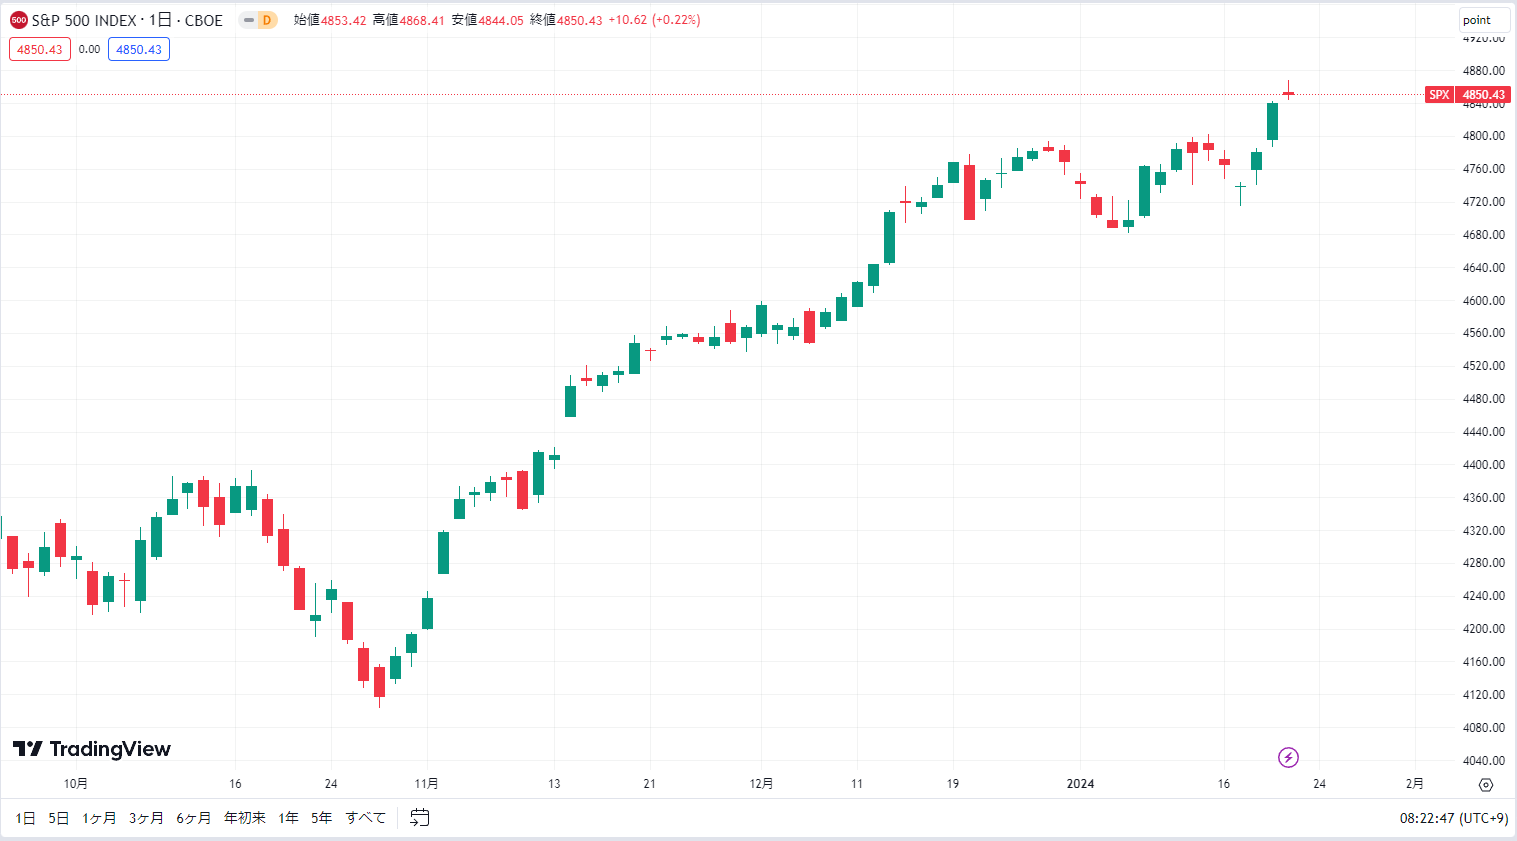Click the 13 date label on time axis

(x=554, y=784)
